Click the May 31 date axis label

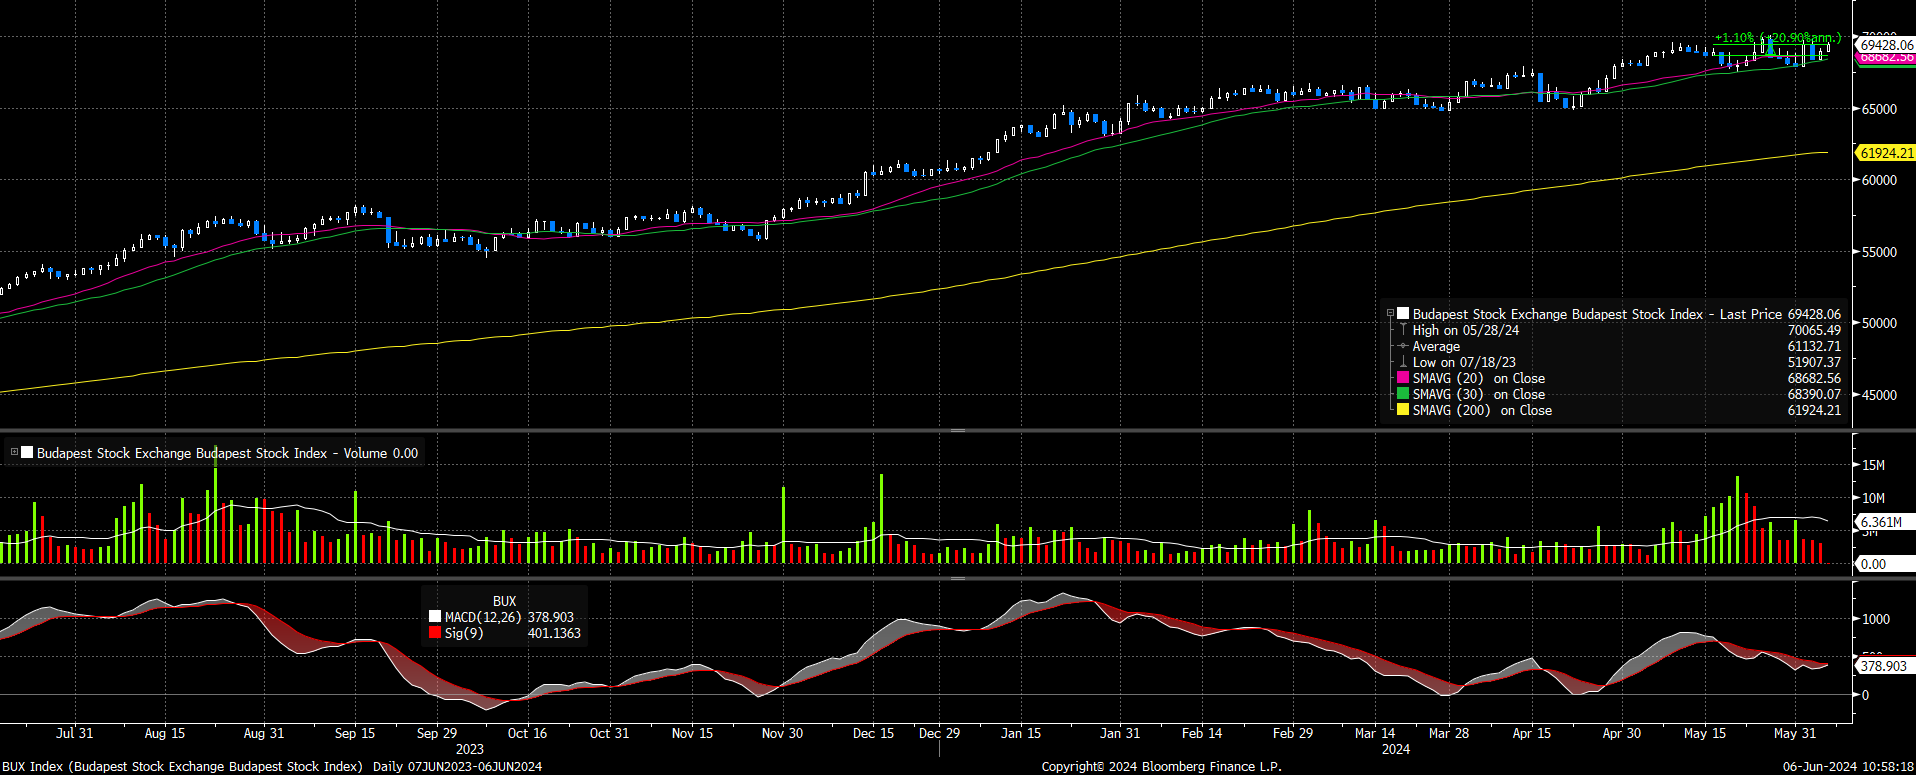(1795, 733)
